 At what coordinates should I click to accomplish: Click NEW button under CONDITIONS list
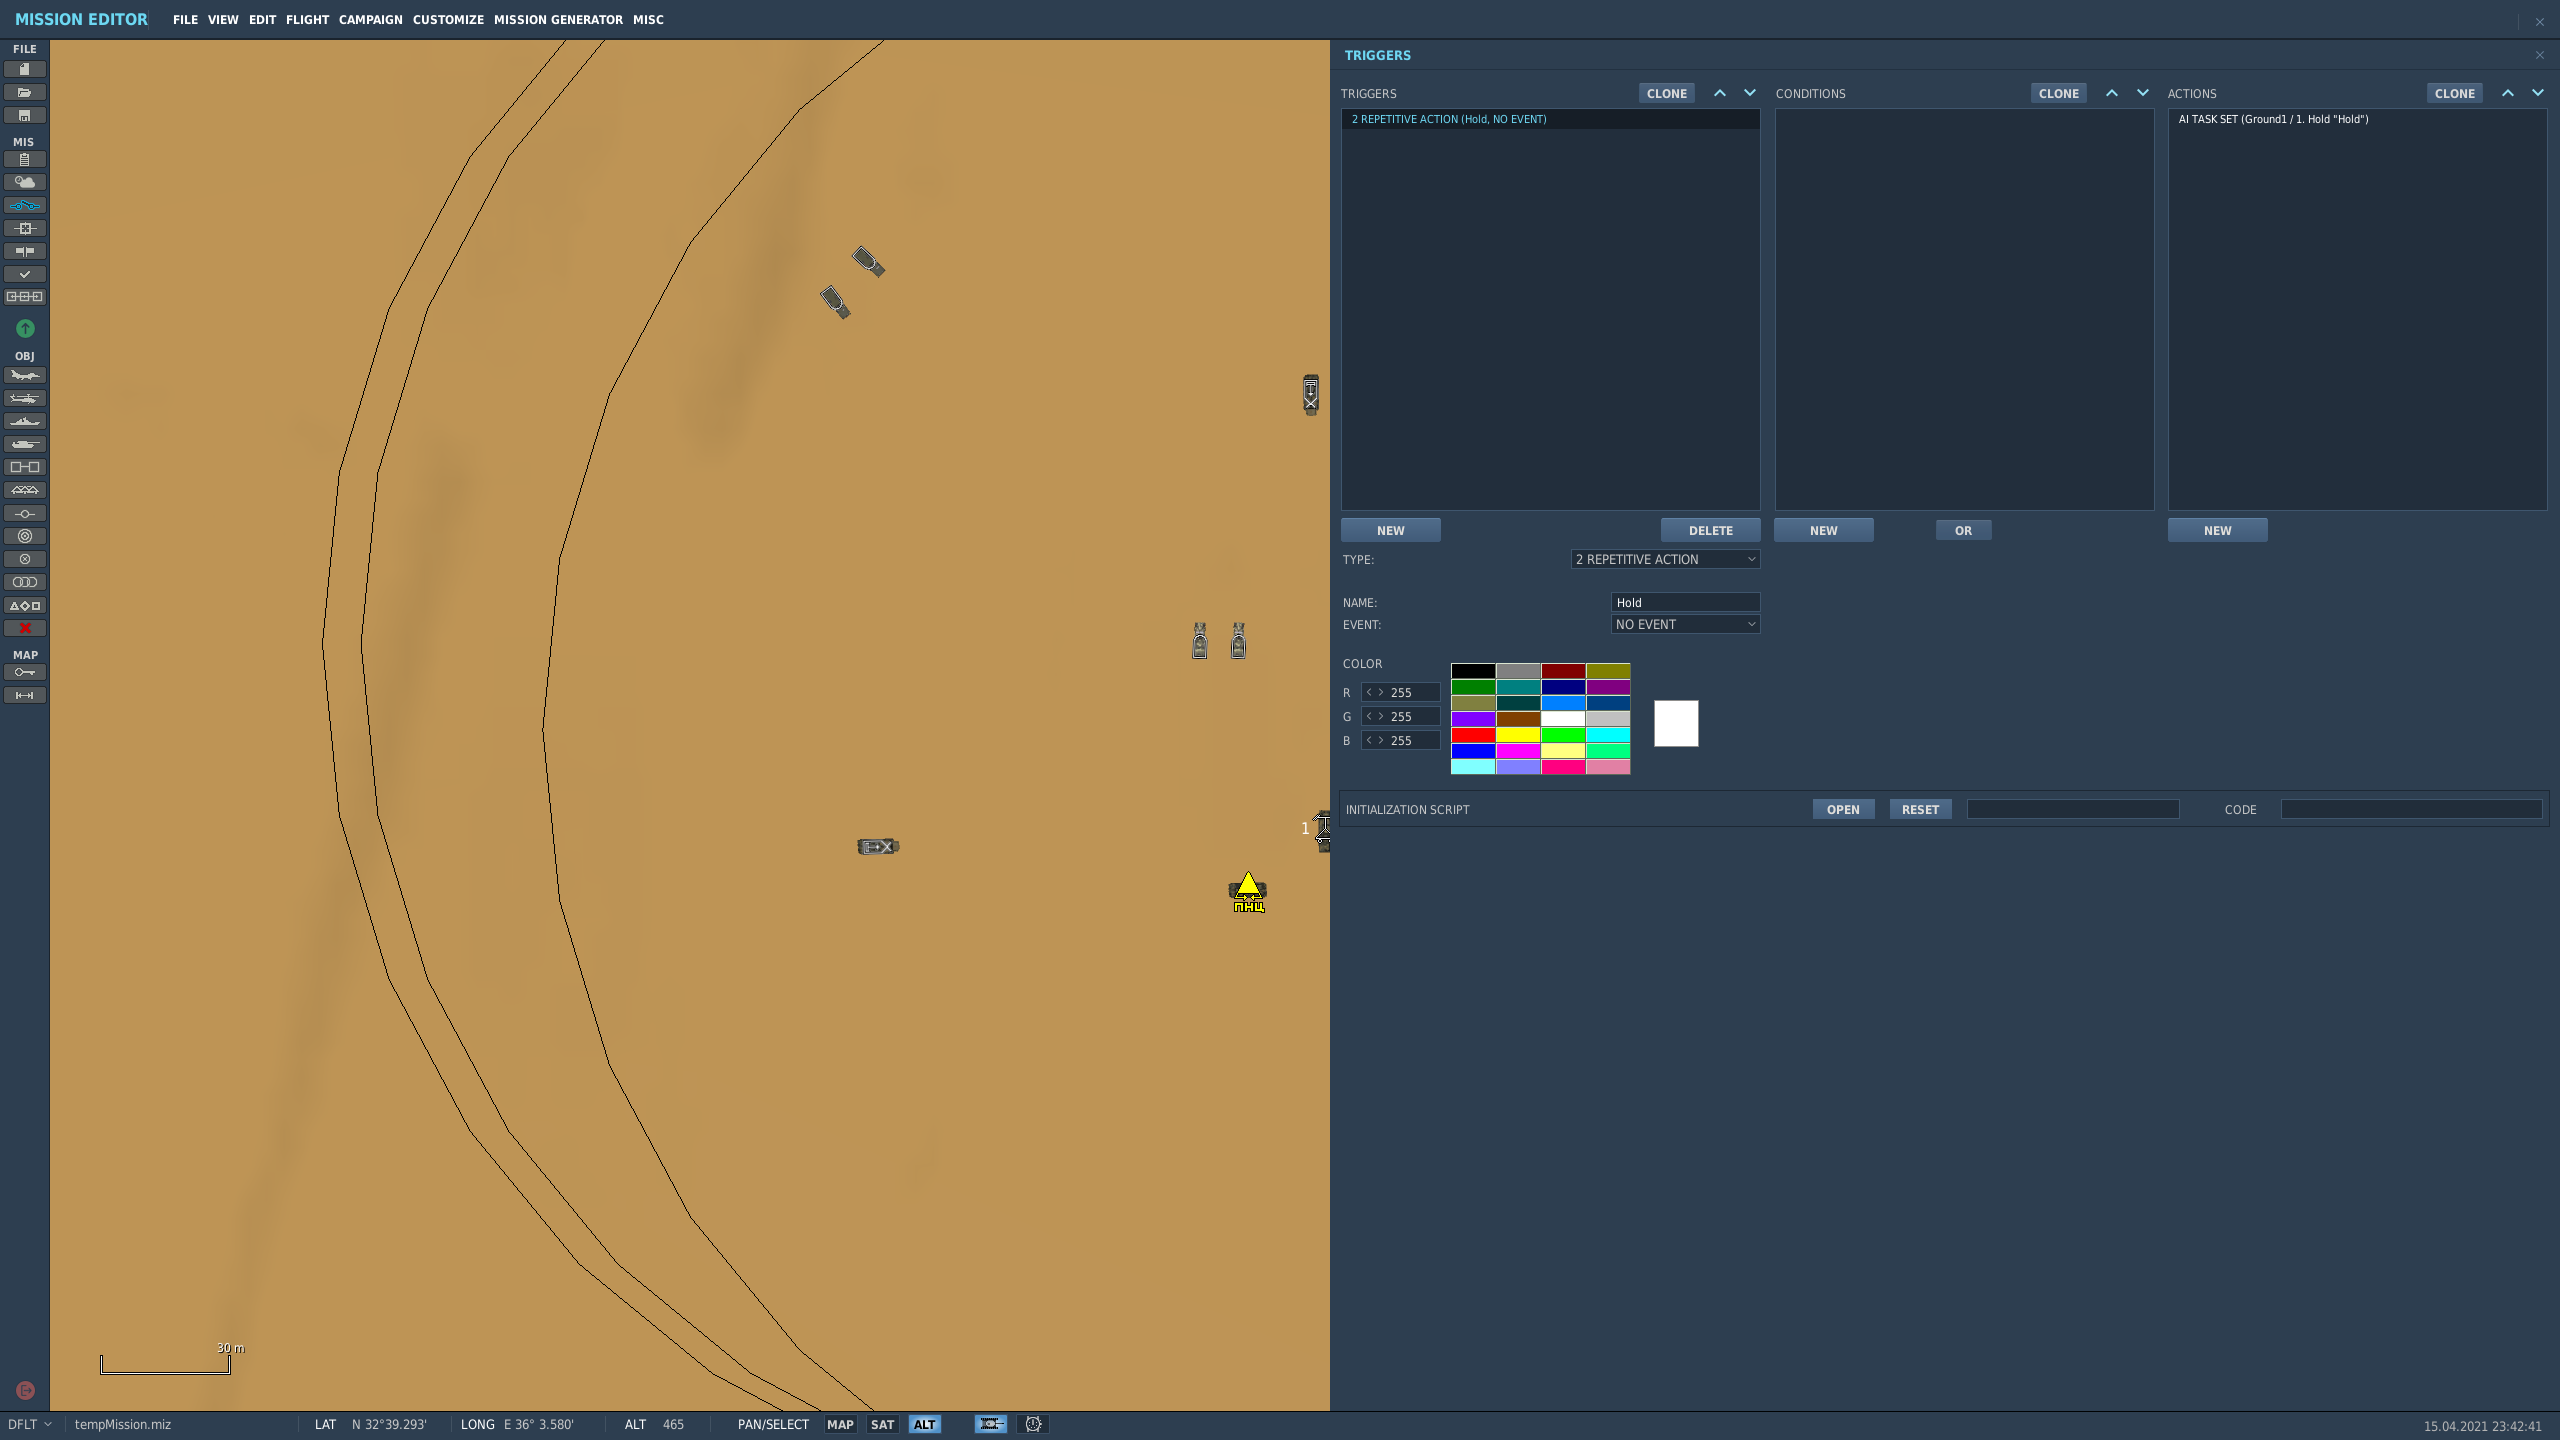1824,530
